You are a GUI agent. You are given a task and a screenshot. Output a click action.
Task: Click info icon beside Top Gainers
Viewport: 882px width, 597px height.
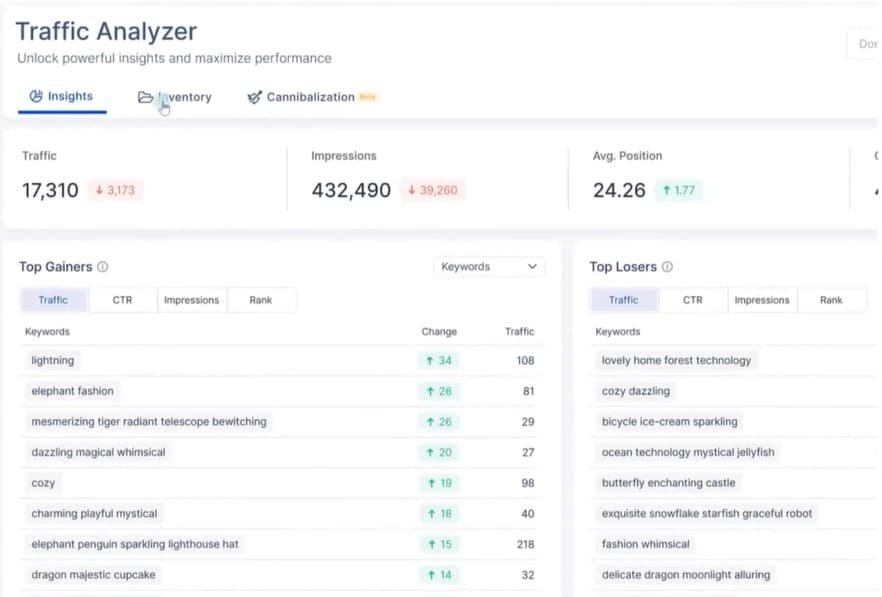(103, 267)
